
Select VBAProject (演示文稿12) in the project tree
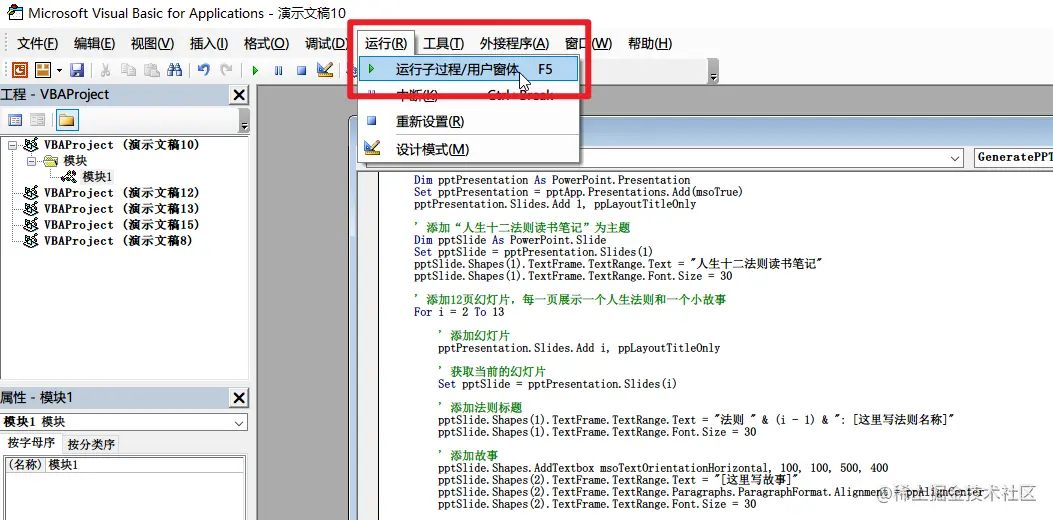coord(122,193)
